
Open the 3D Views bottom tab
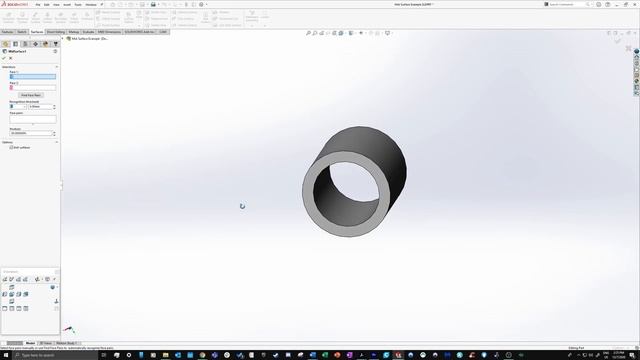[46, 343]
